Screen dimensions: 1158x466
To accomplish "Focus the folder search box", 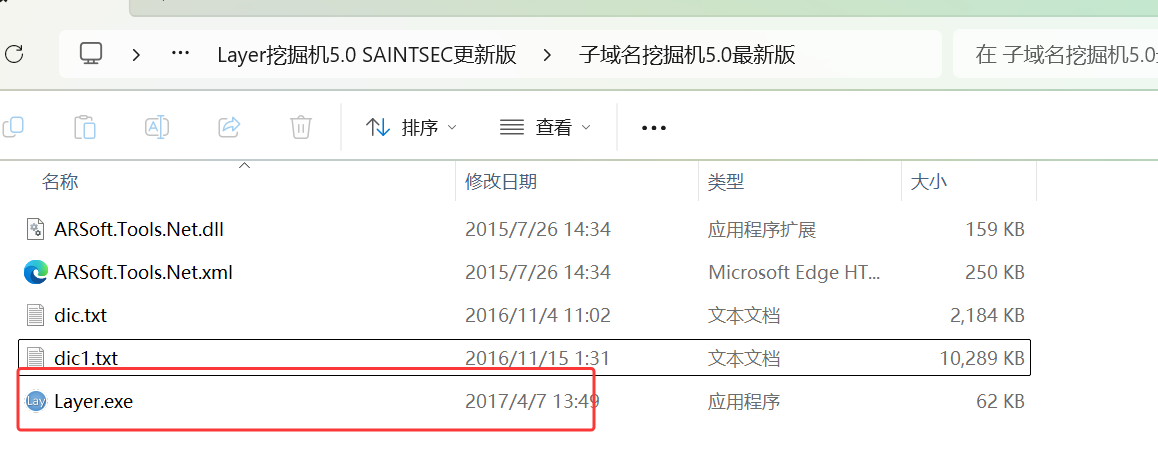I will [1055, 55].
